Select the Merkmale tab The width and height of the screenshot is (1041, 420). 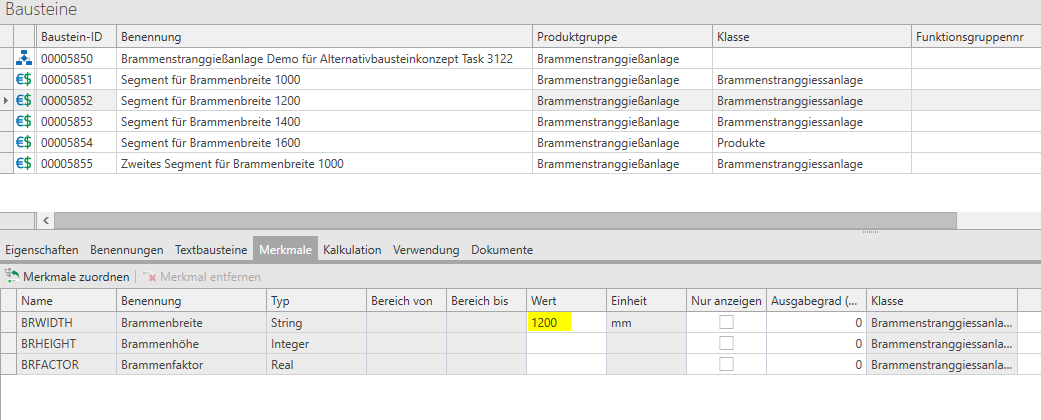[285, 250]
